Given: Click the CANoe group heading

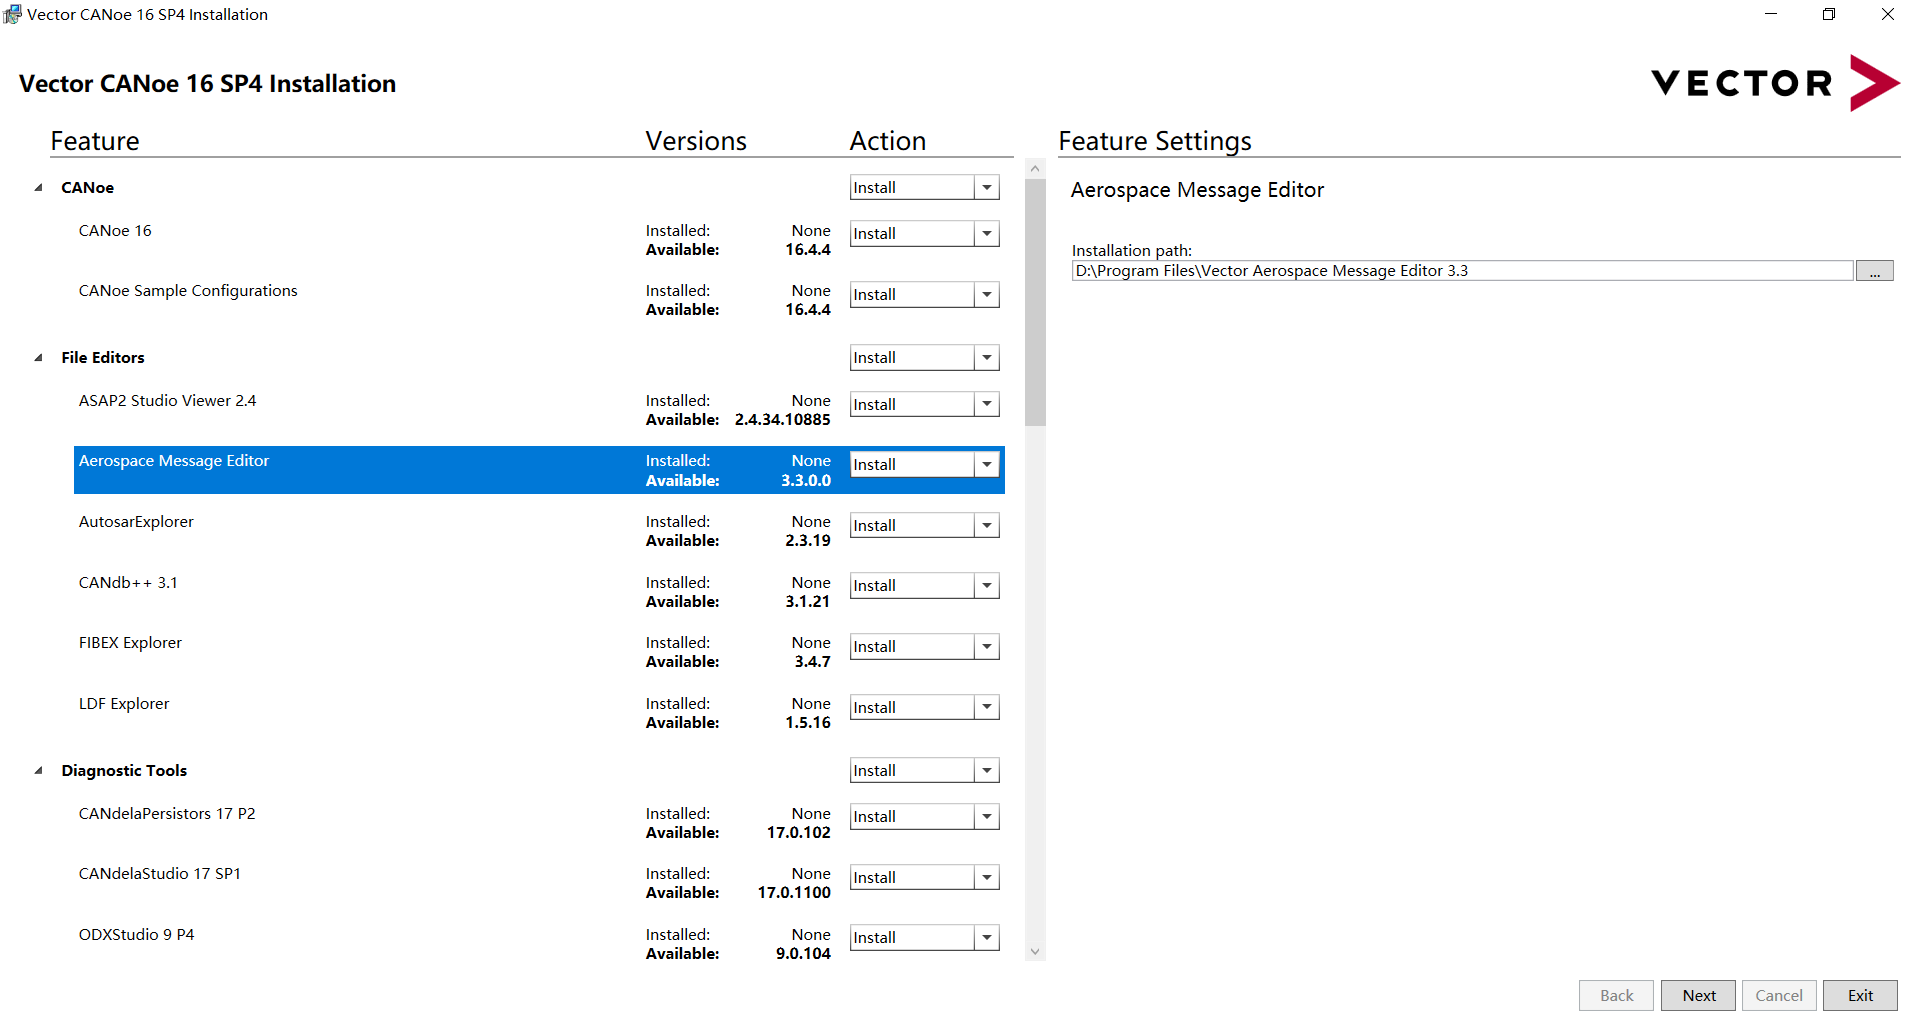Looking at the screenshot, I should click(87, 188).
